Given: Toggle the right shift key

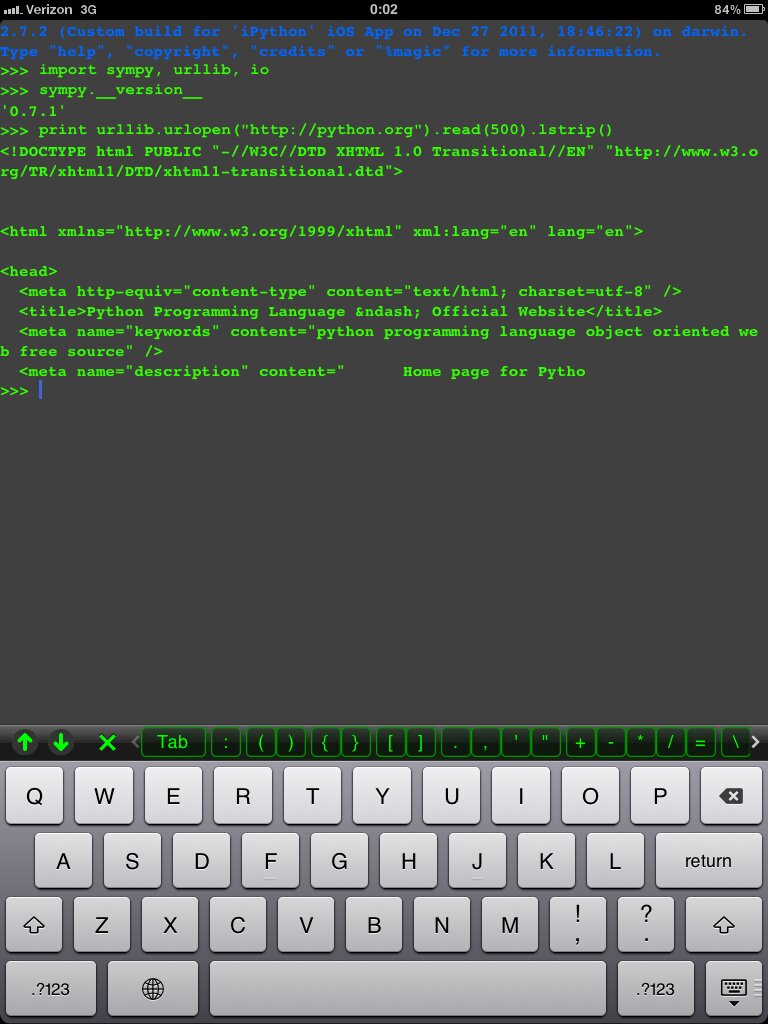Looking at the screenshot, I should pyautogui.click(x=724, y=925).
